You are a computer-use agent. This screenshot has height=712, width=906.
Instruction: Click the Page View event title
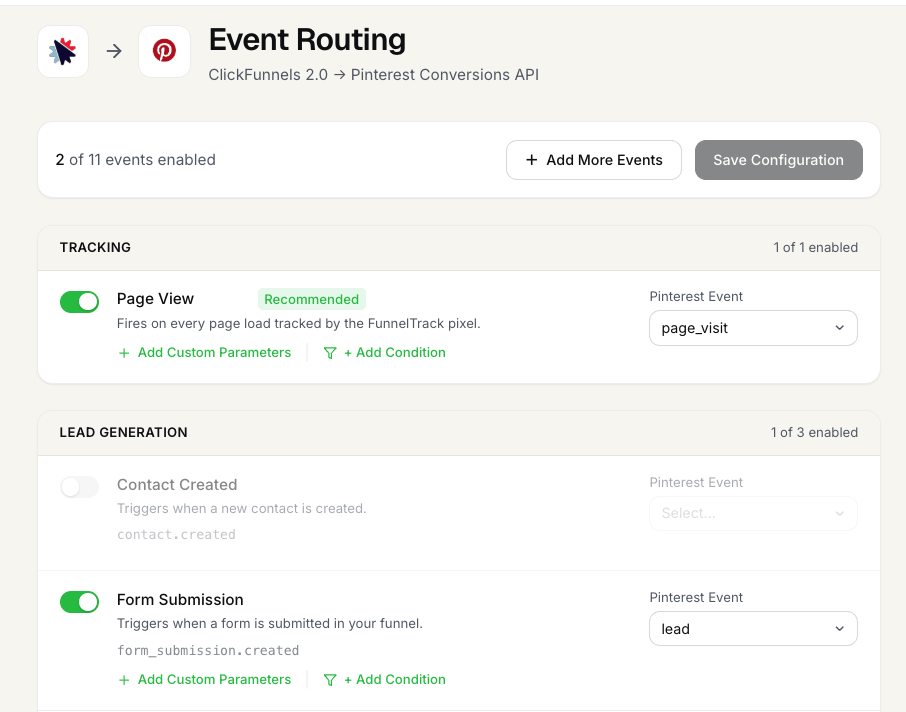155,299
